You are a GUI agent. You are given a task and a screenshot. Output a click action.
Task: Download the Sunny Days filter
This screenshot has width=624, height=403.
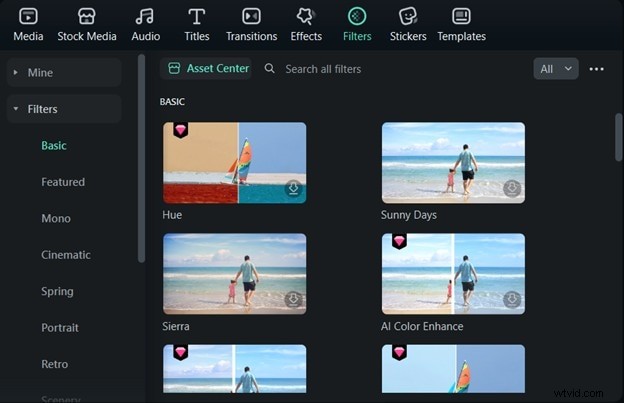pos(512,188)
